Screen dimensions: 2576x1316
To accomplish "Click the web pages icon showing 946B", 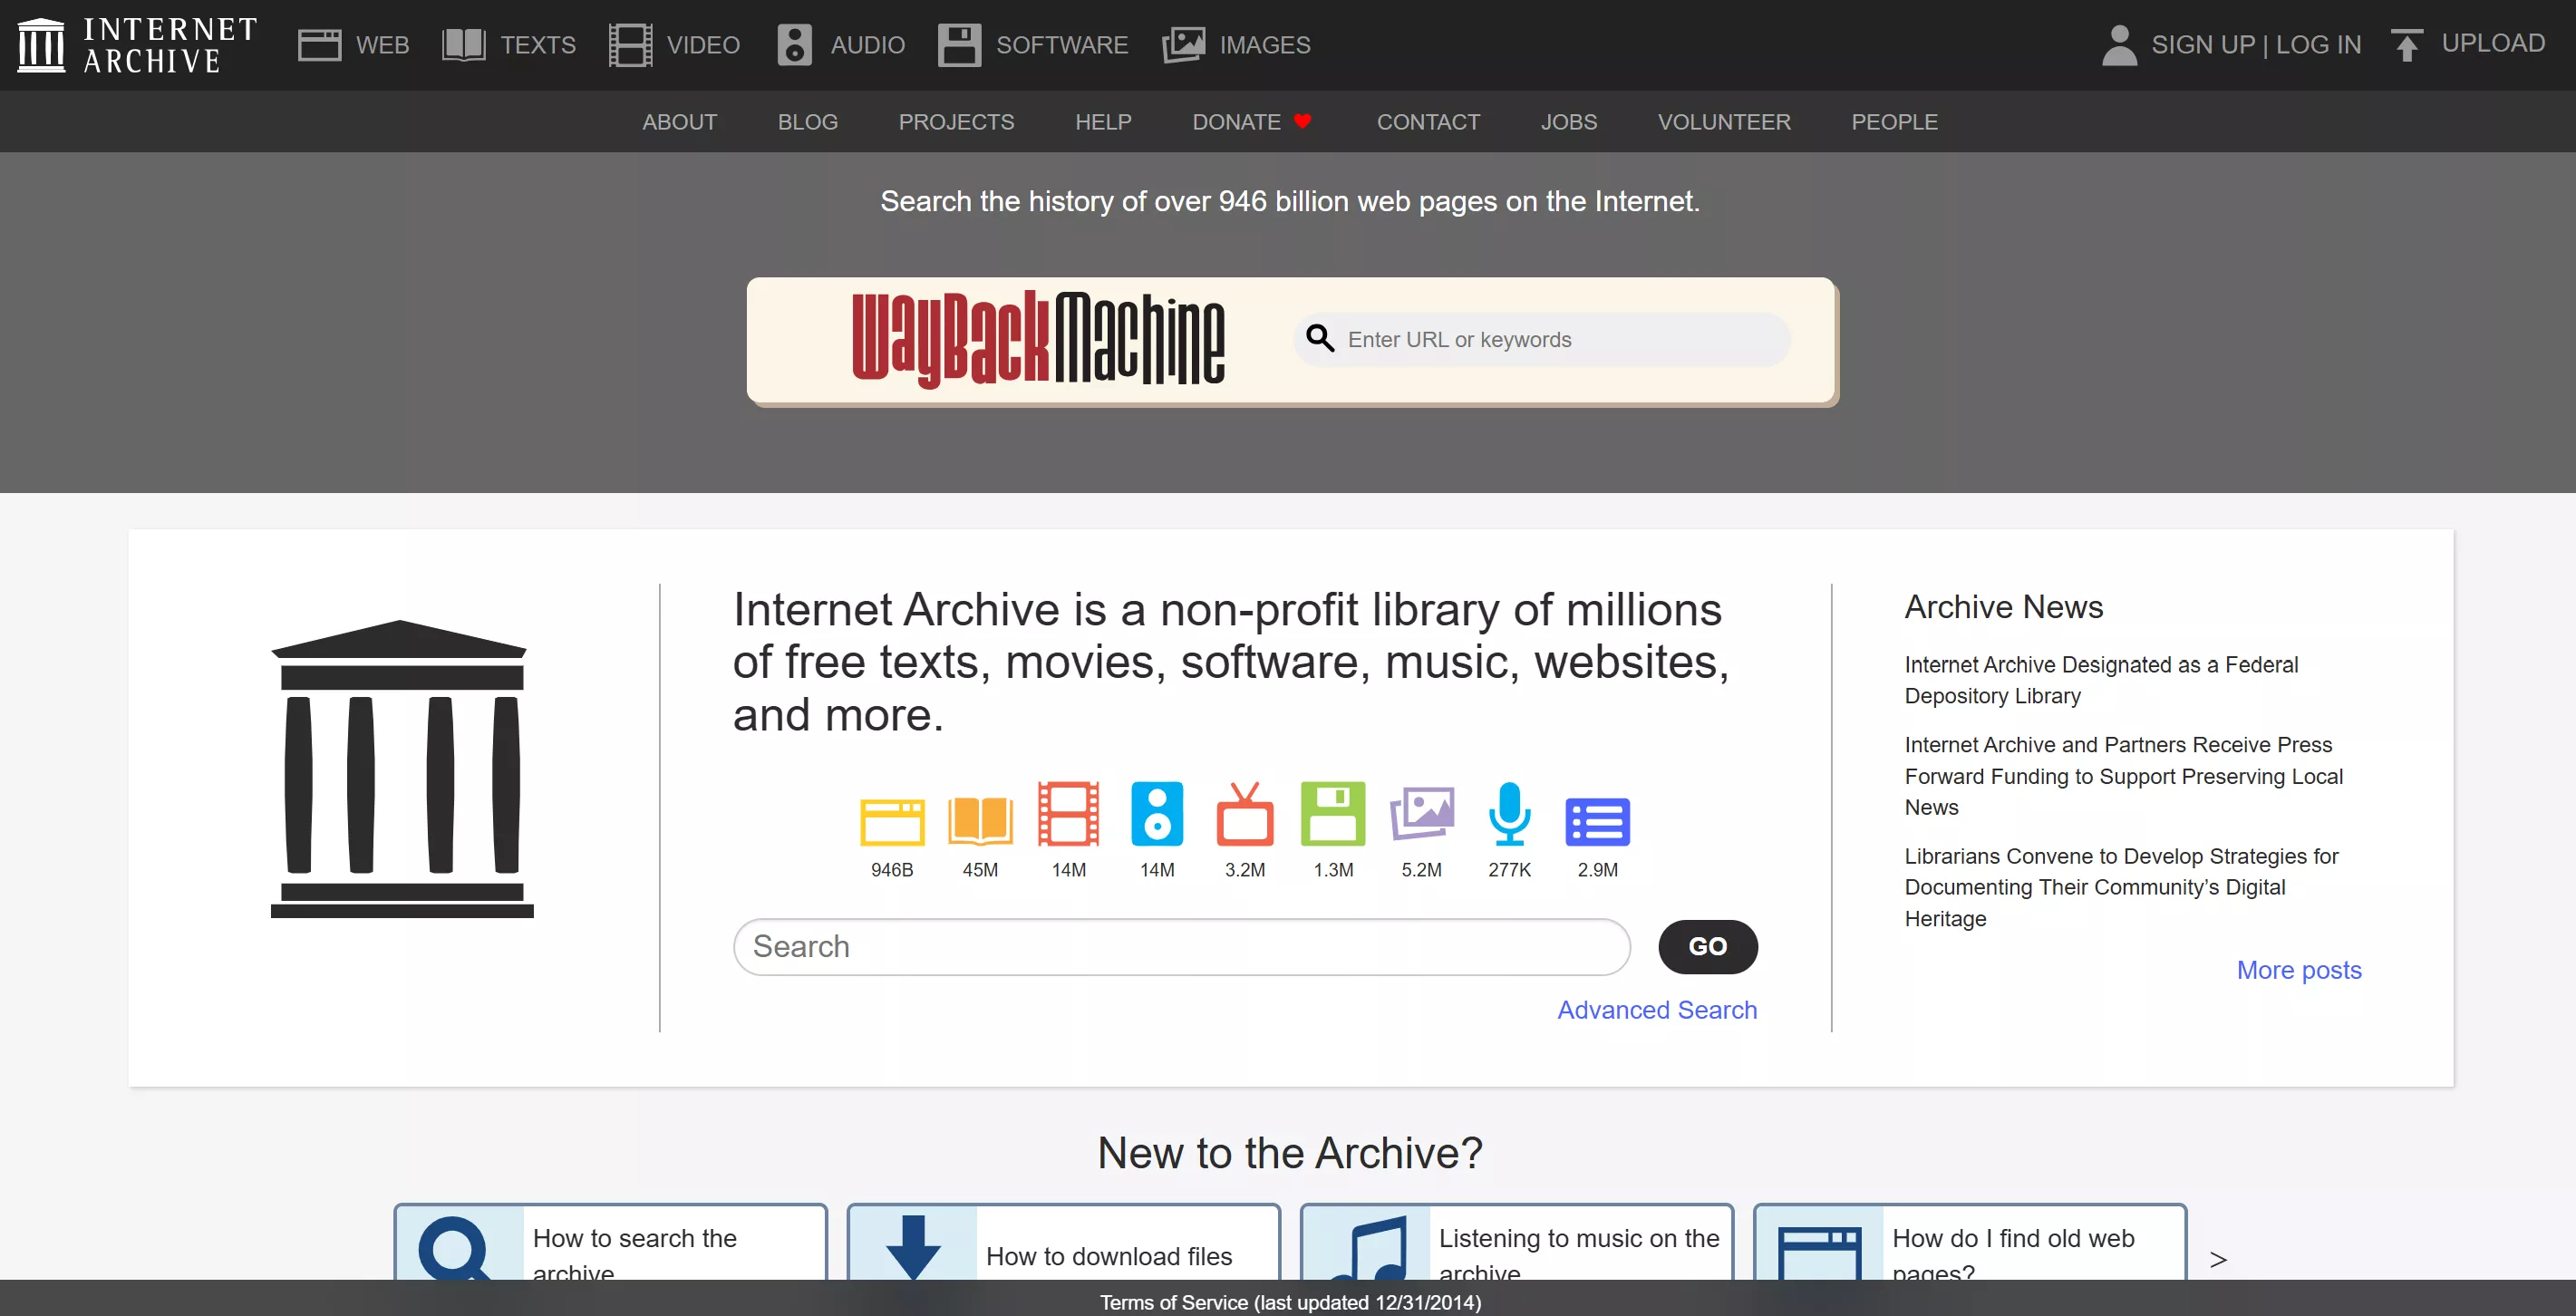I will point(891,822).
